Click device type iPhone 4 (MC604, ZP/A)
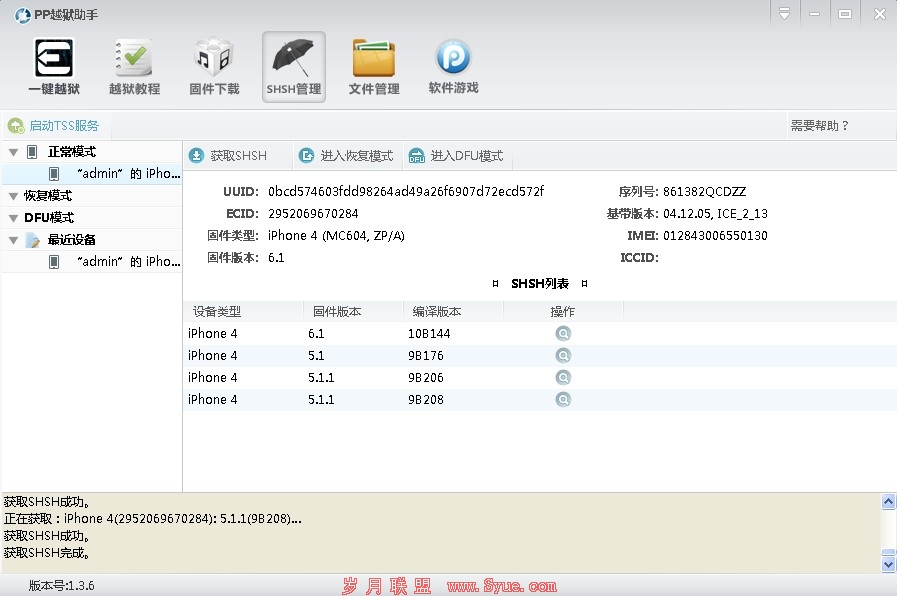This screenshot has height=596, width=897. tap(336, 236)
